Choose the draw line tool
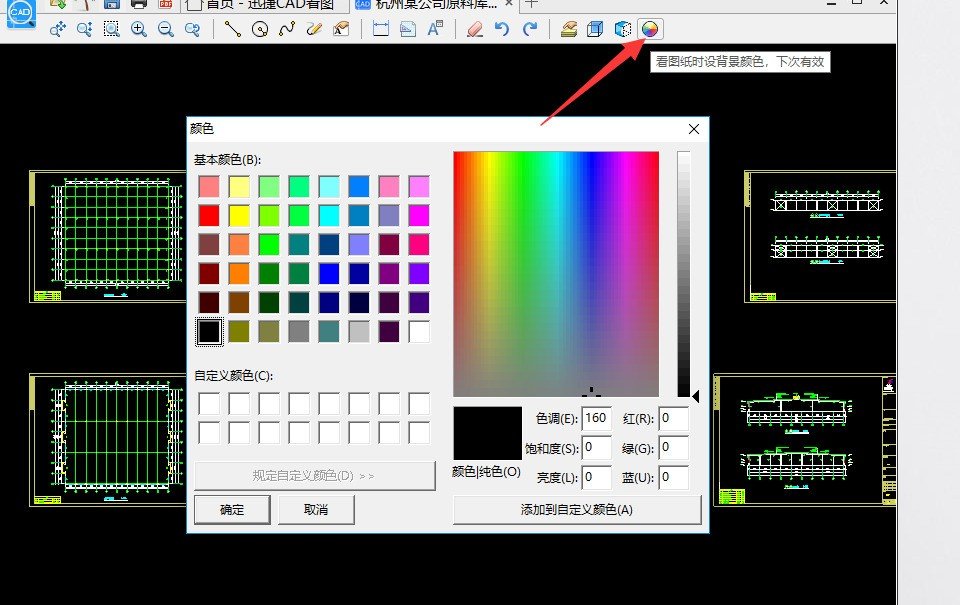This screenshot has height=605, width=960. tap(233, 29)
